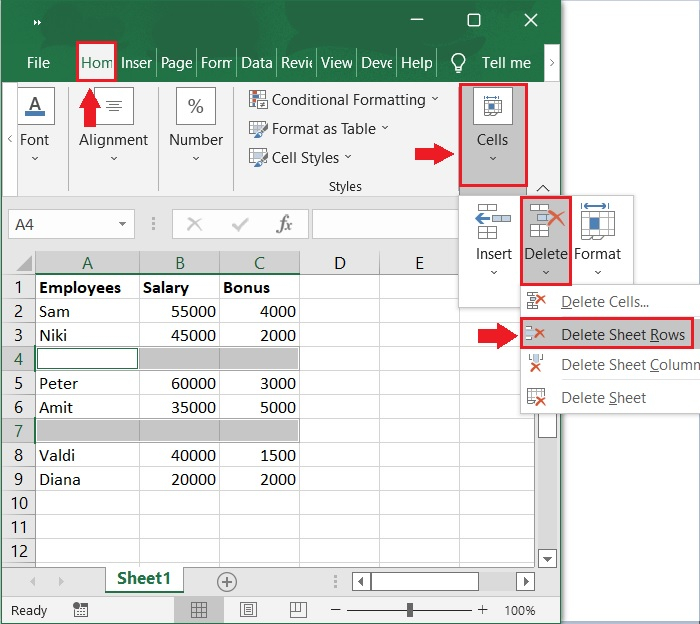Click the macro recording status bar icon
The image size is (700, 624).
click(x=81, y=609)
